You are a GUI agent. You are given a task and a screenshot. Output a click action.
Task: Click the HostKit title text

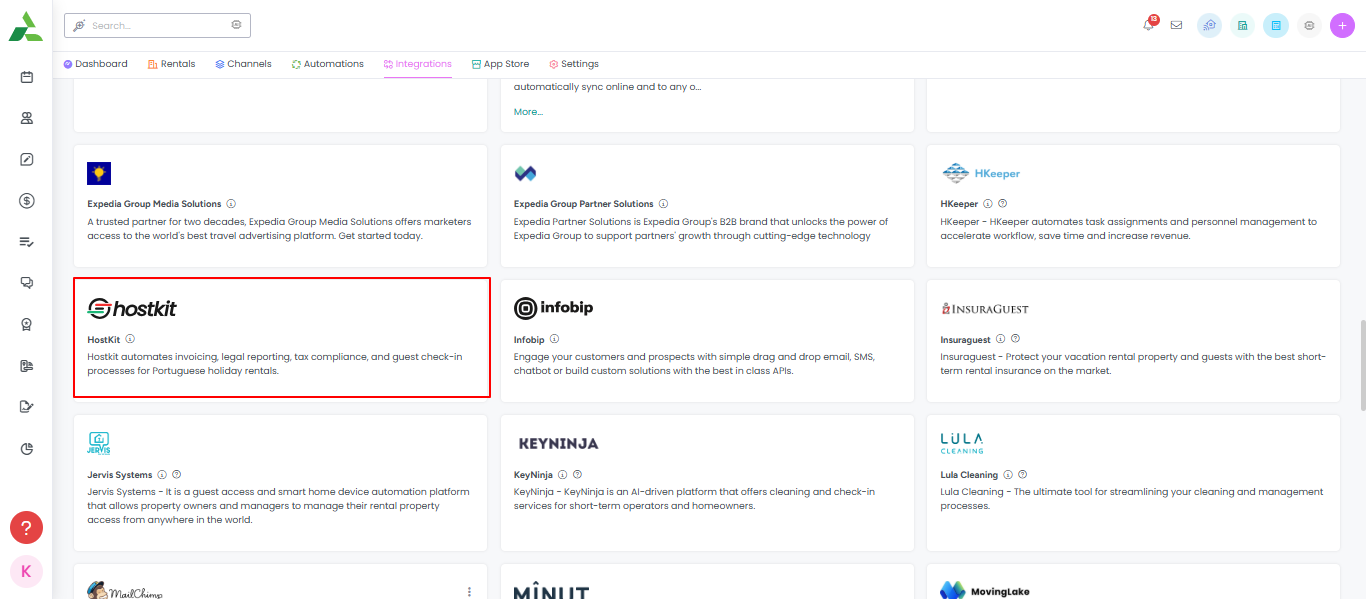[103, 340]
